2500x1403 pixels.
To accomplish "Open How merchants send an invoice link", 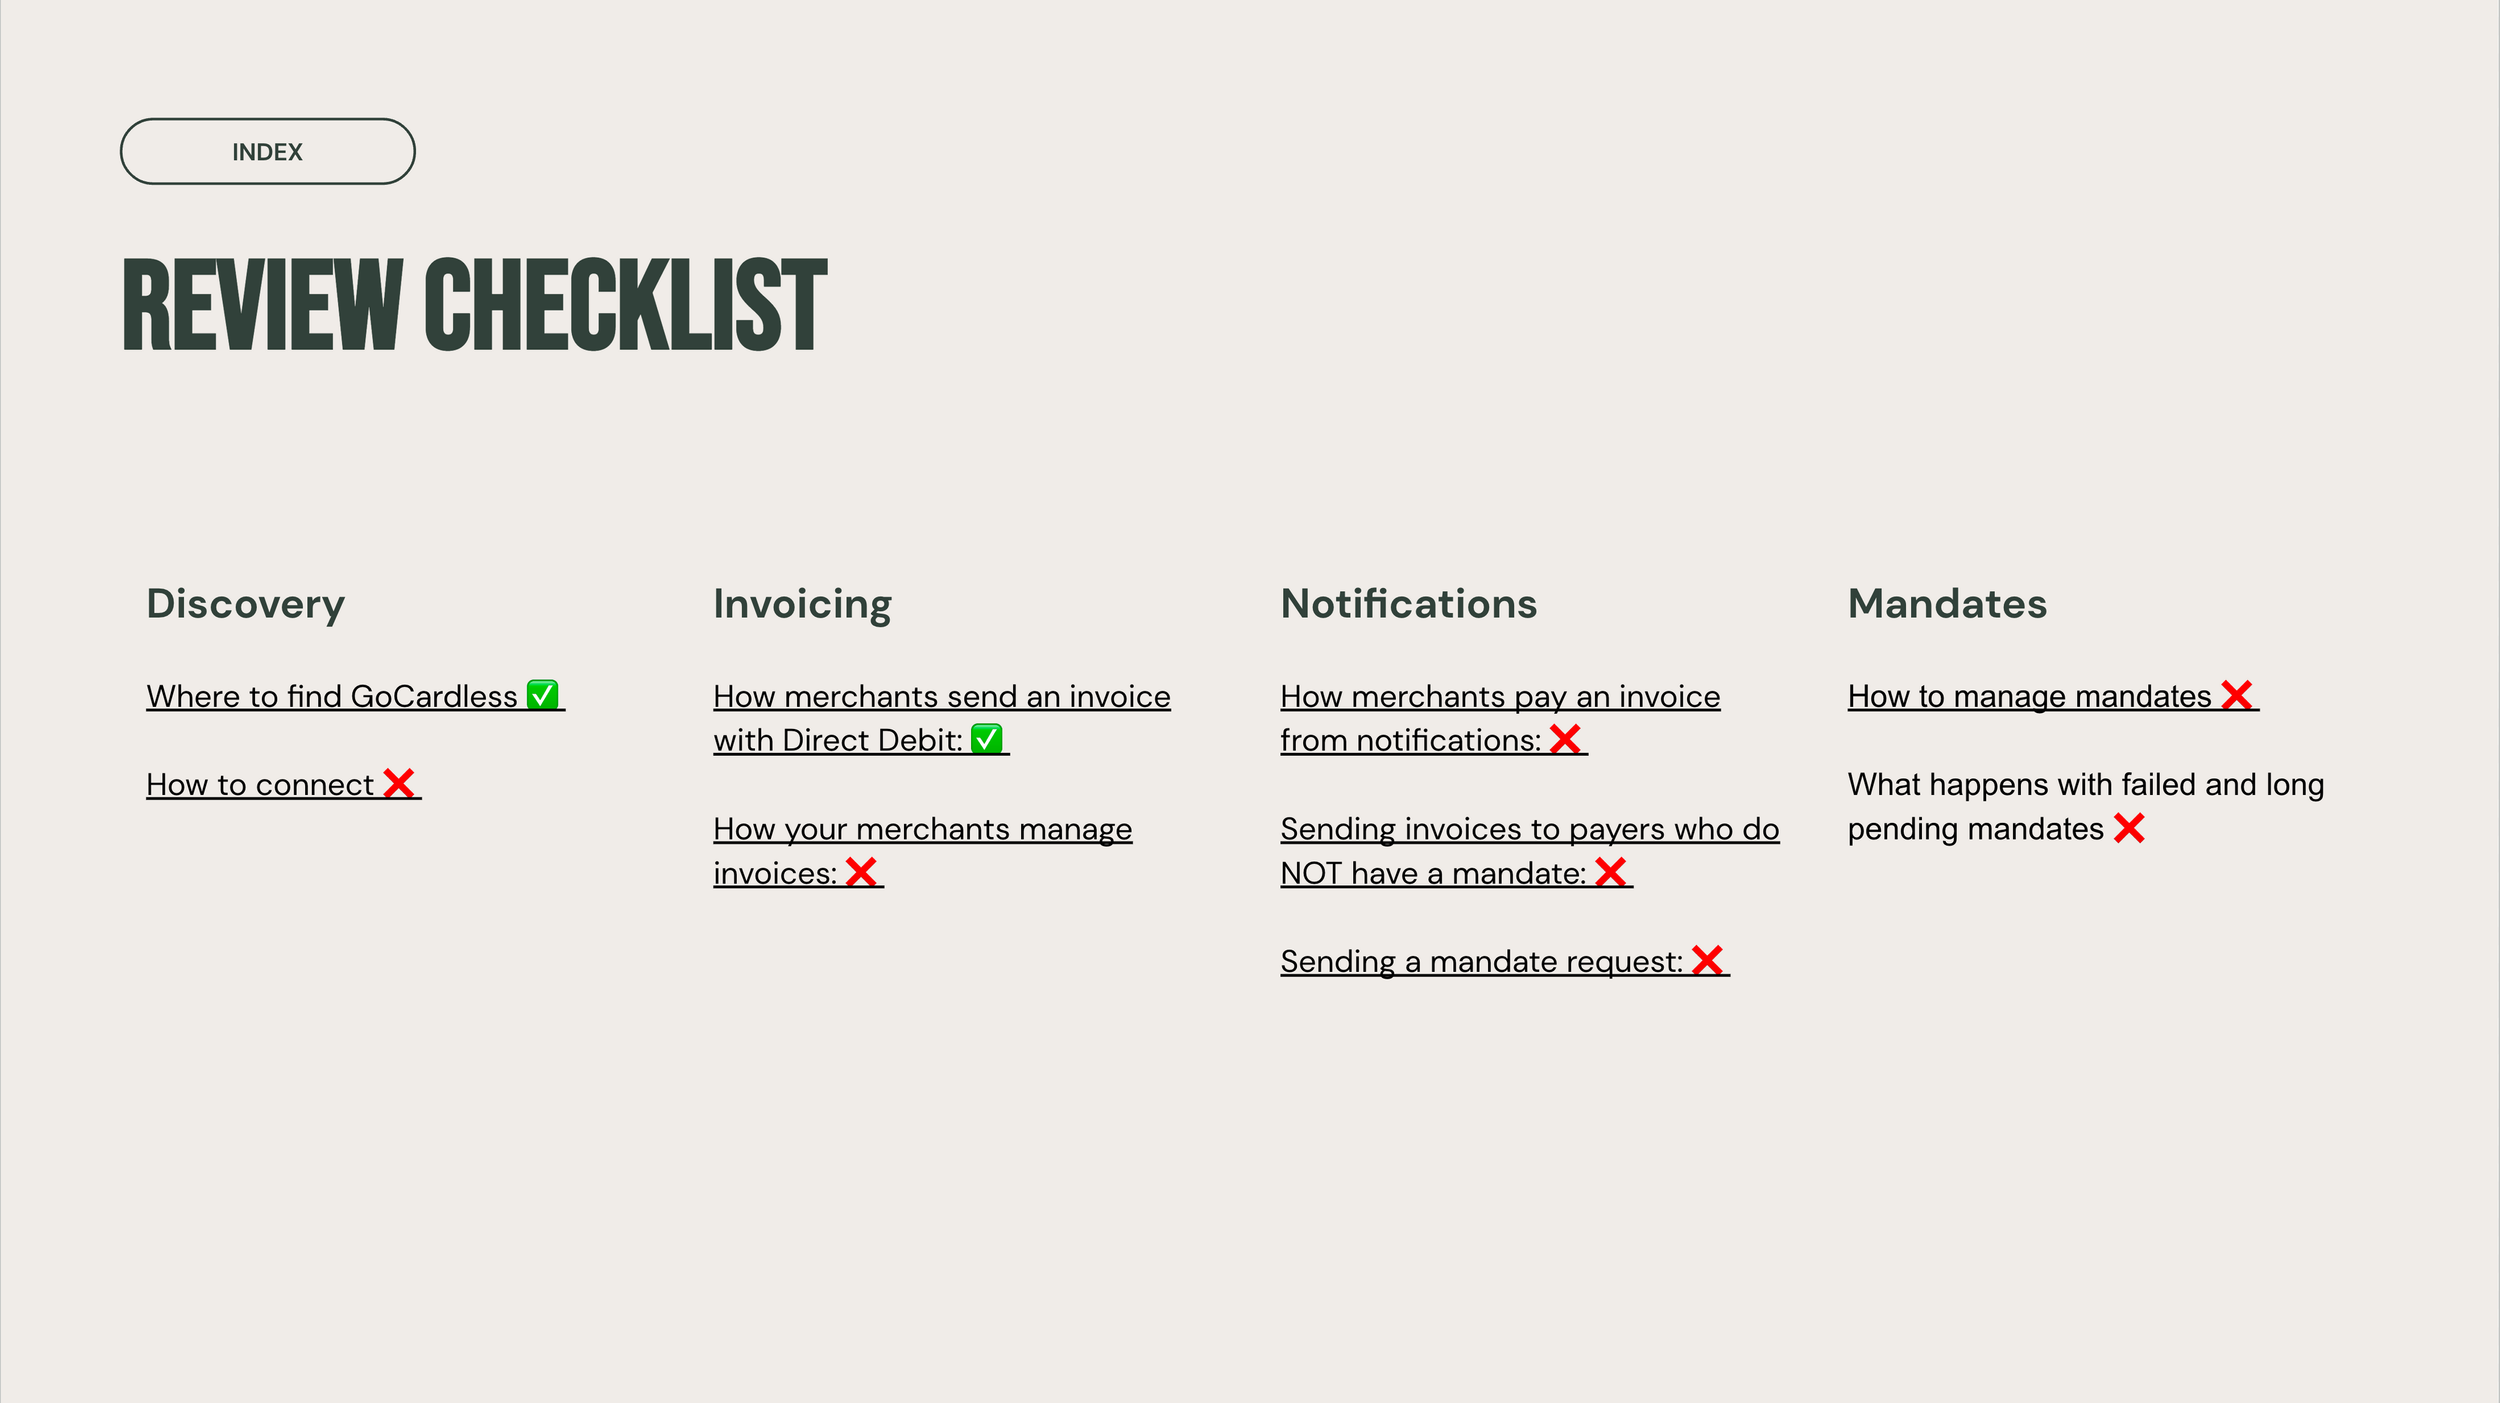I will tap(941, 718).
